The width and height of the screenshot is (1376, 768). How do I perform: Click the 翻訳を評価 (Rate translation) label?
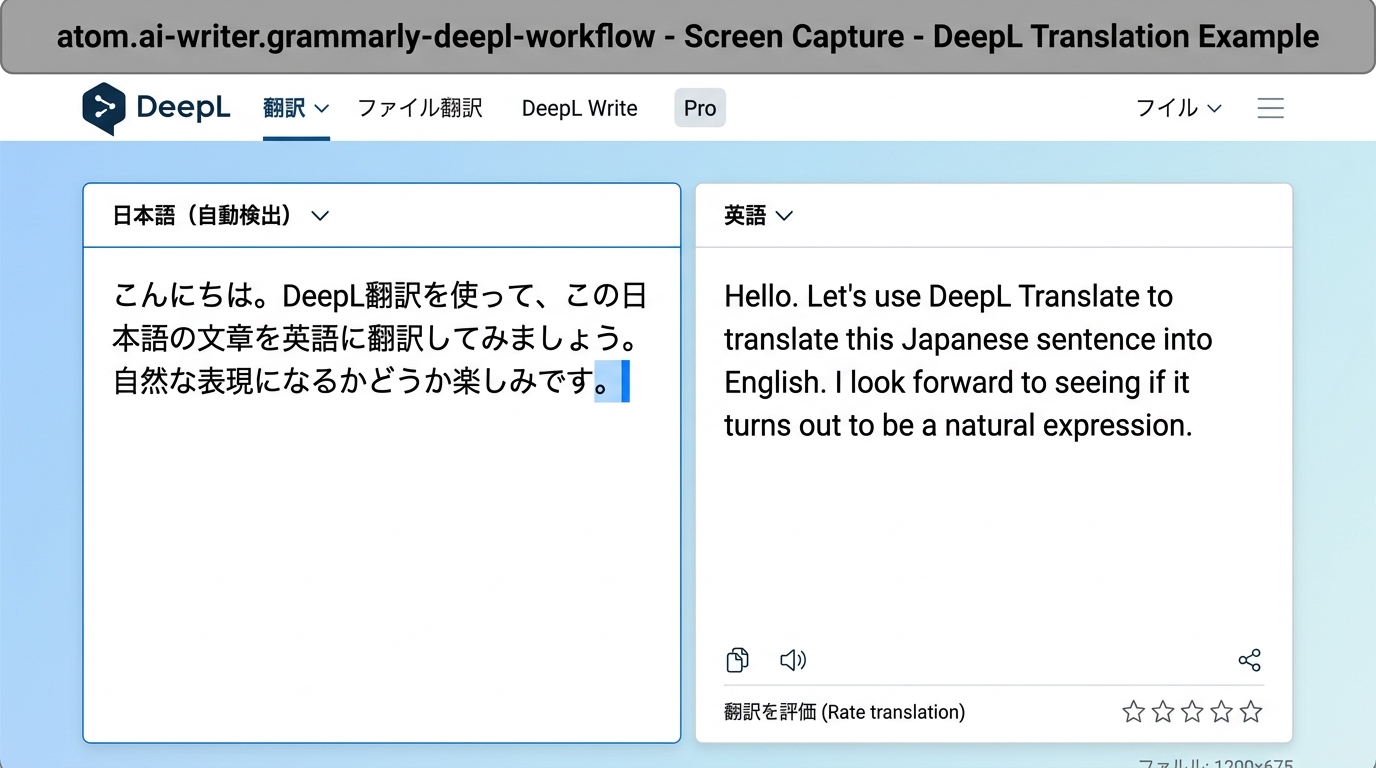[844, 712]
